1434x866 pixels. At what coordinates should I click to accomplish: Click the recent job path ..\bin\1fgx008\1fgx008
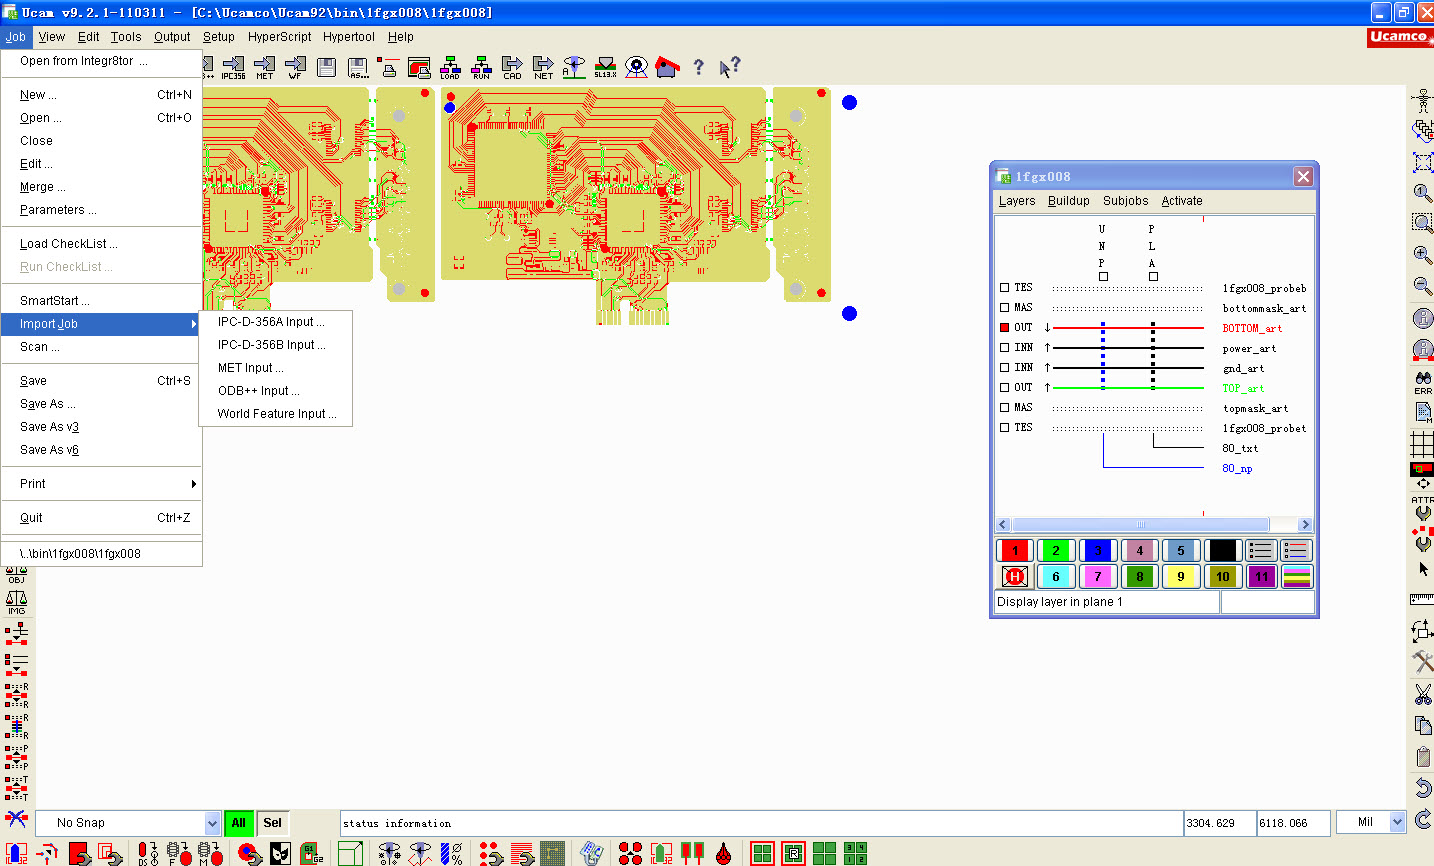[102, 553]
